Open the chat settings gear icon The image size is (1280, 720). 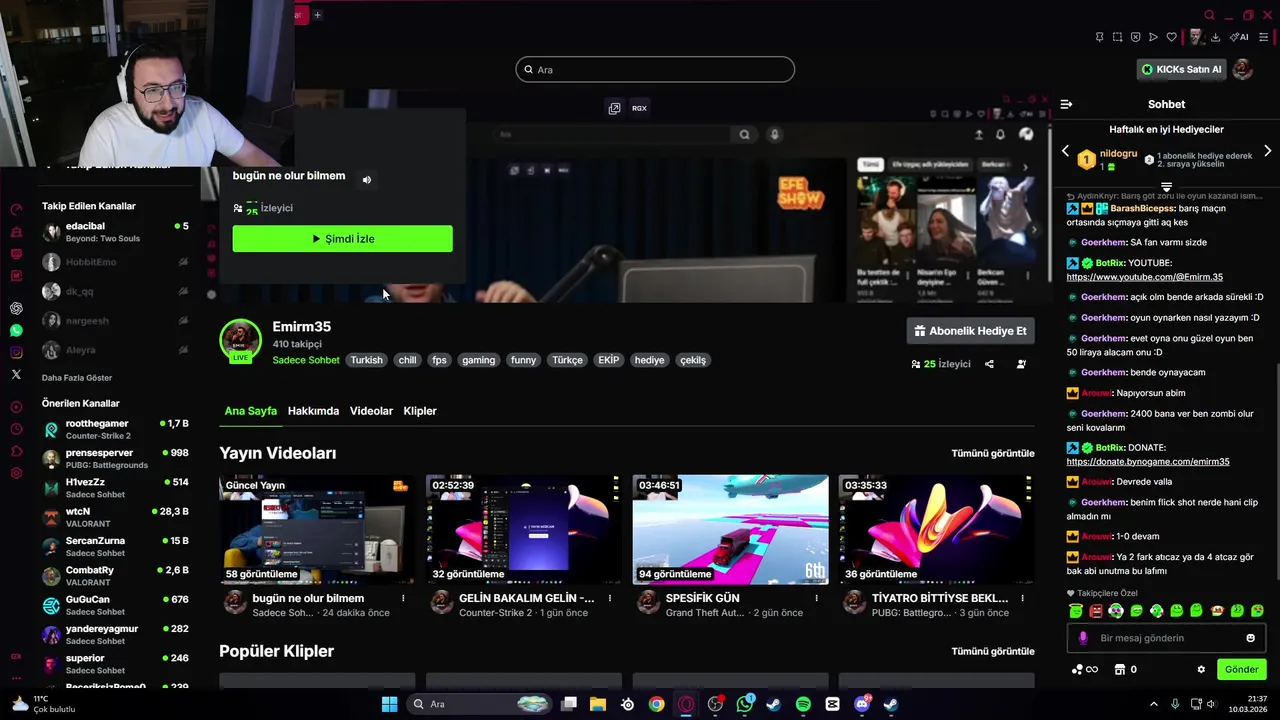tap(1201, 669)
